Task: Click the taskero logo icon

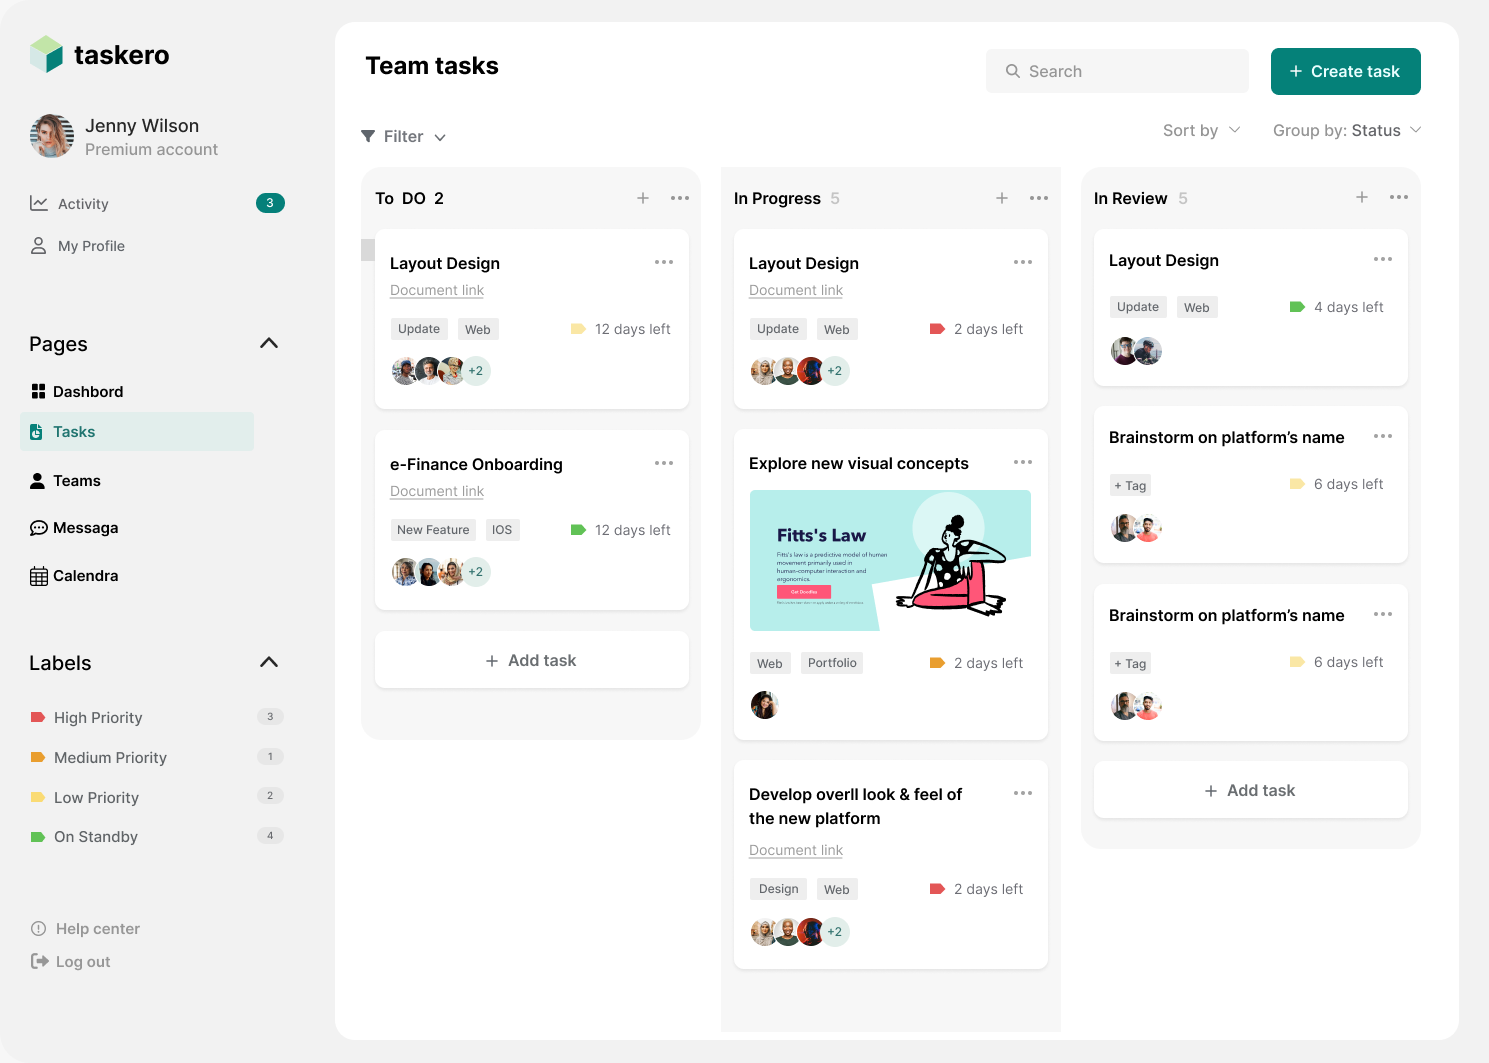Action: point(47,55)
